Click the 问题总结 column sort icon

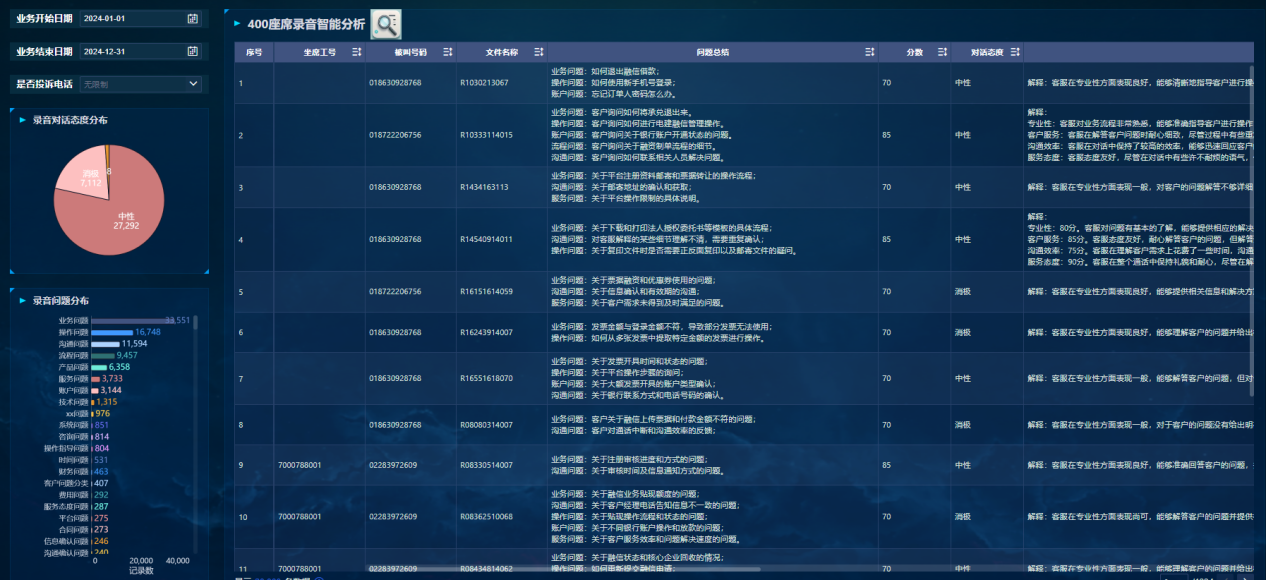pos(870,52)
